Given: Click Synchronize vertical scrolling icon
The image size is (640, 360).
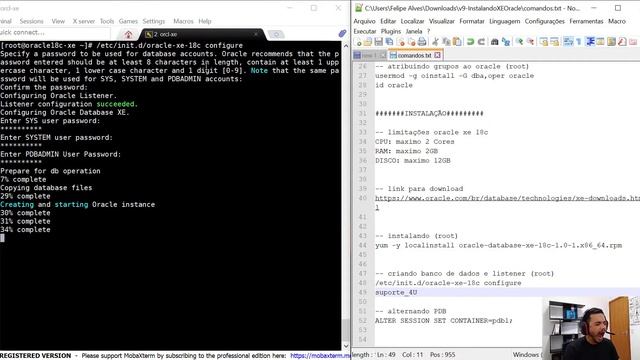Looking at the screenshot, I should [544, 42].
